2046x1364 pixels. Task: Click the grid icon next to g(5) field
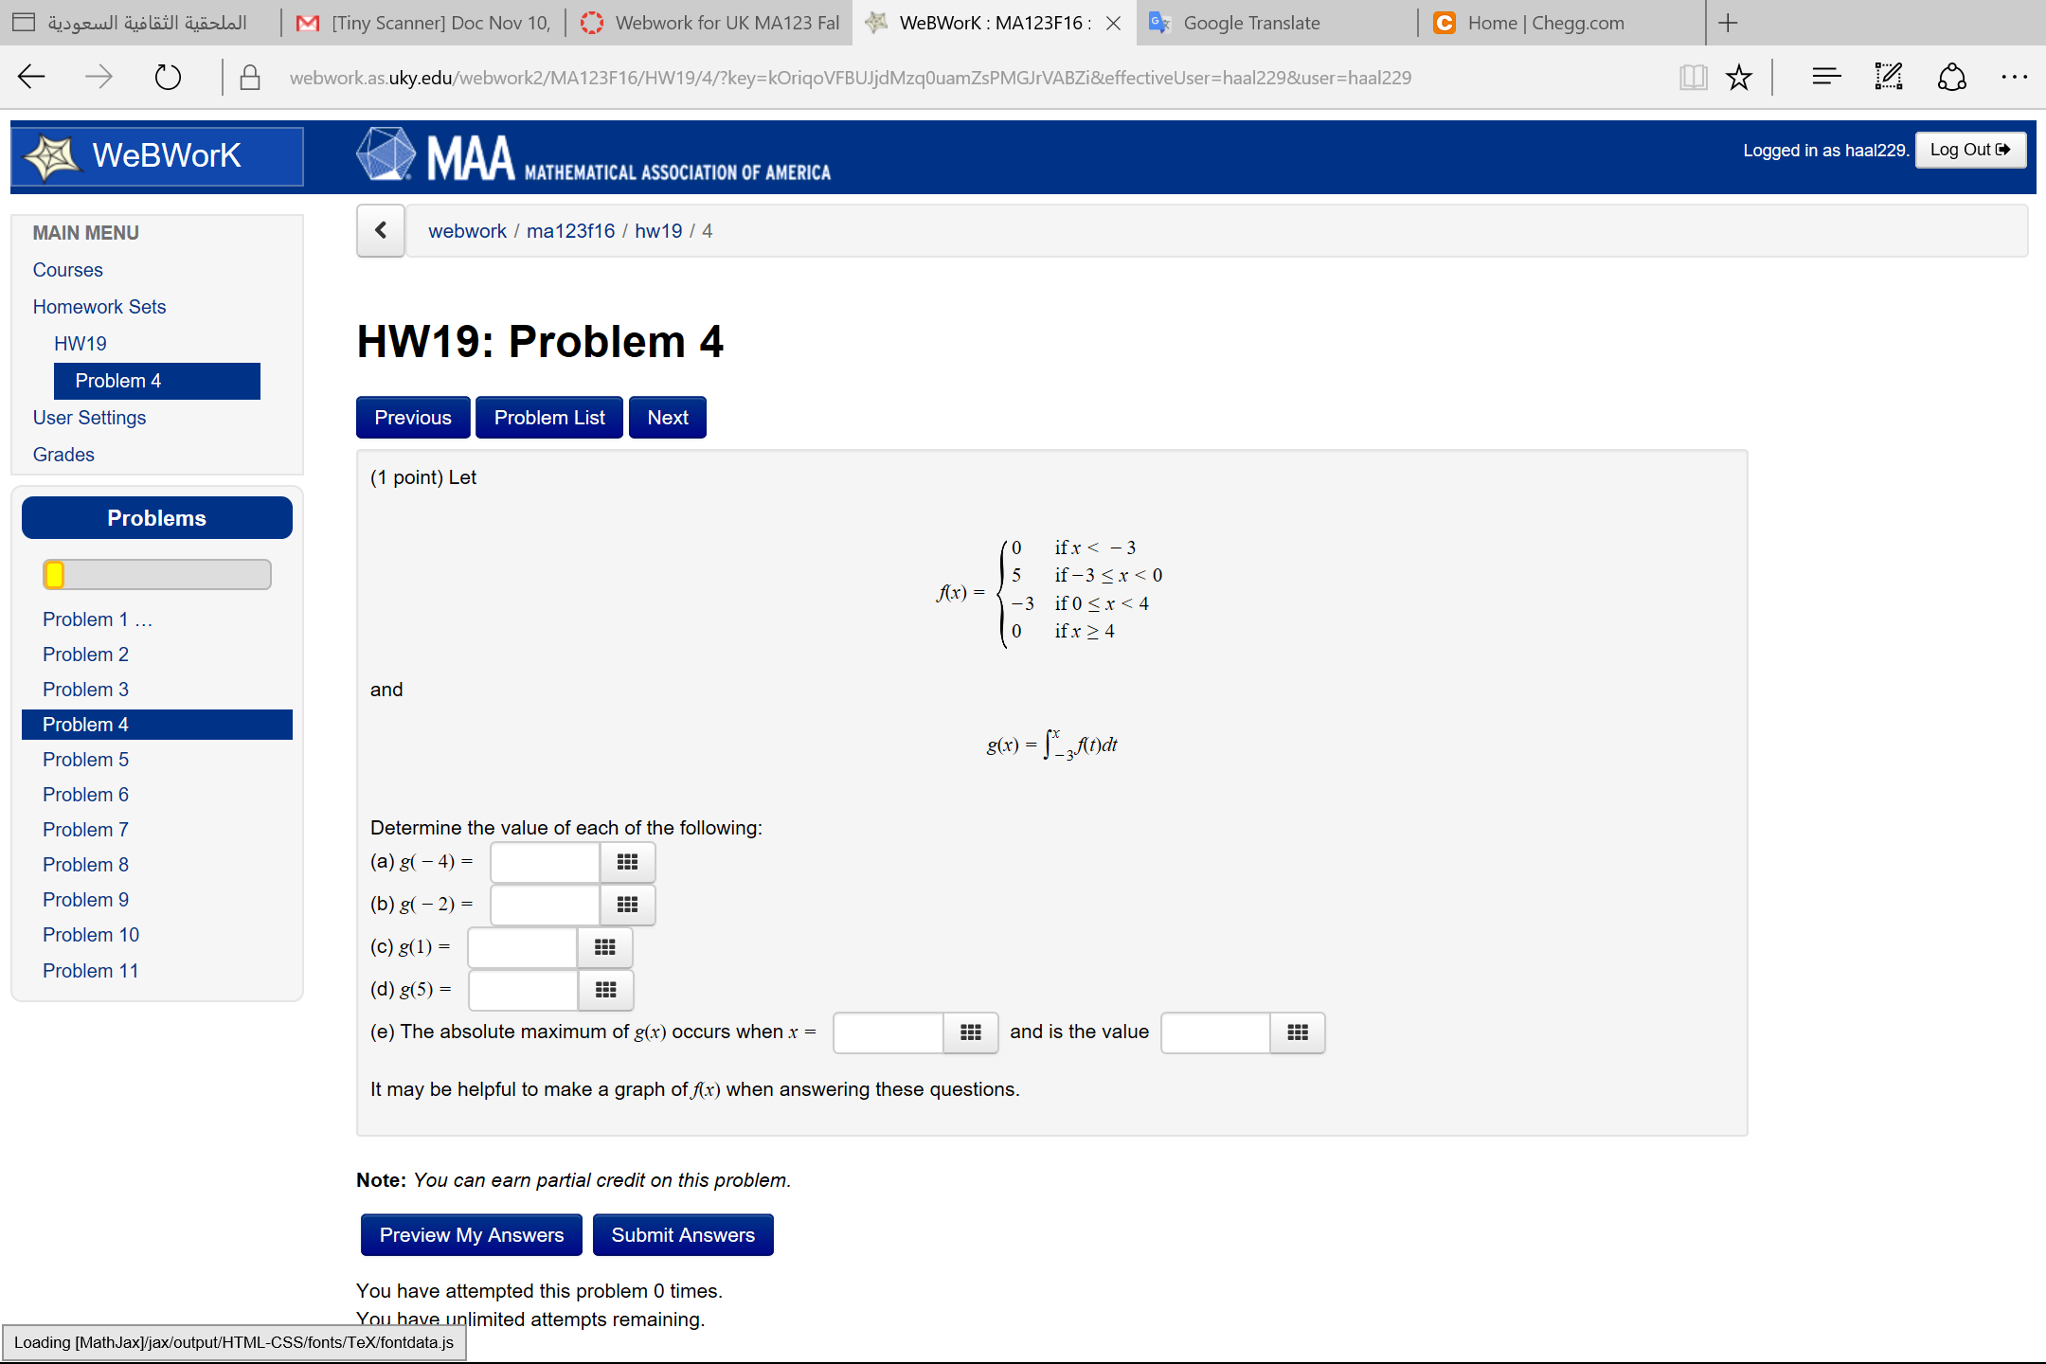[603, 990]
